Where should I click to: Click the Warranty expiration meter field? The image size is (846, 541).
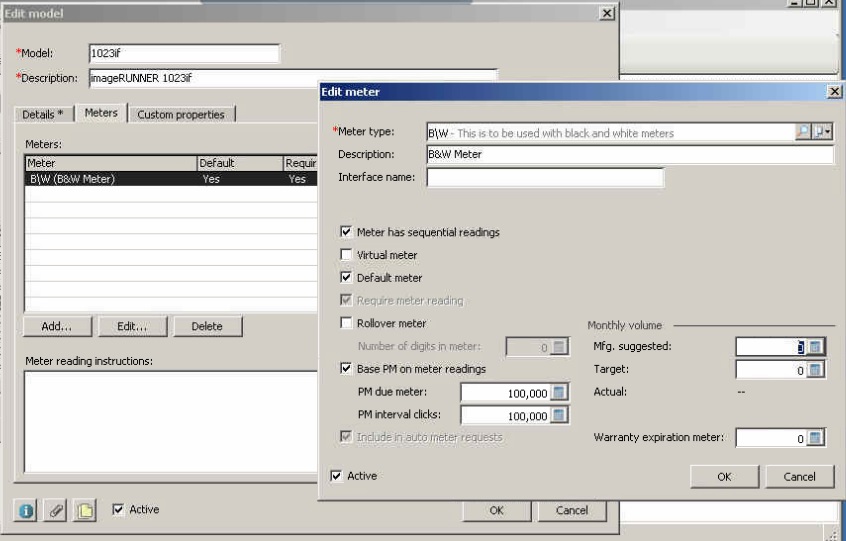click(x=772, y=438)
